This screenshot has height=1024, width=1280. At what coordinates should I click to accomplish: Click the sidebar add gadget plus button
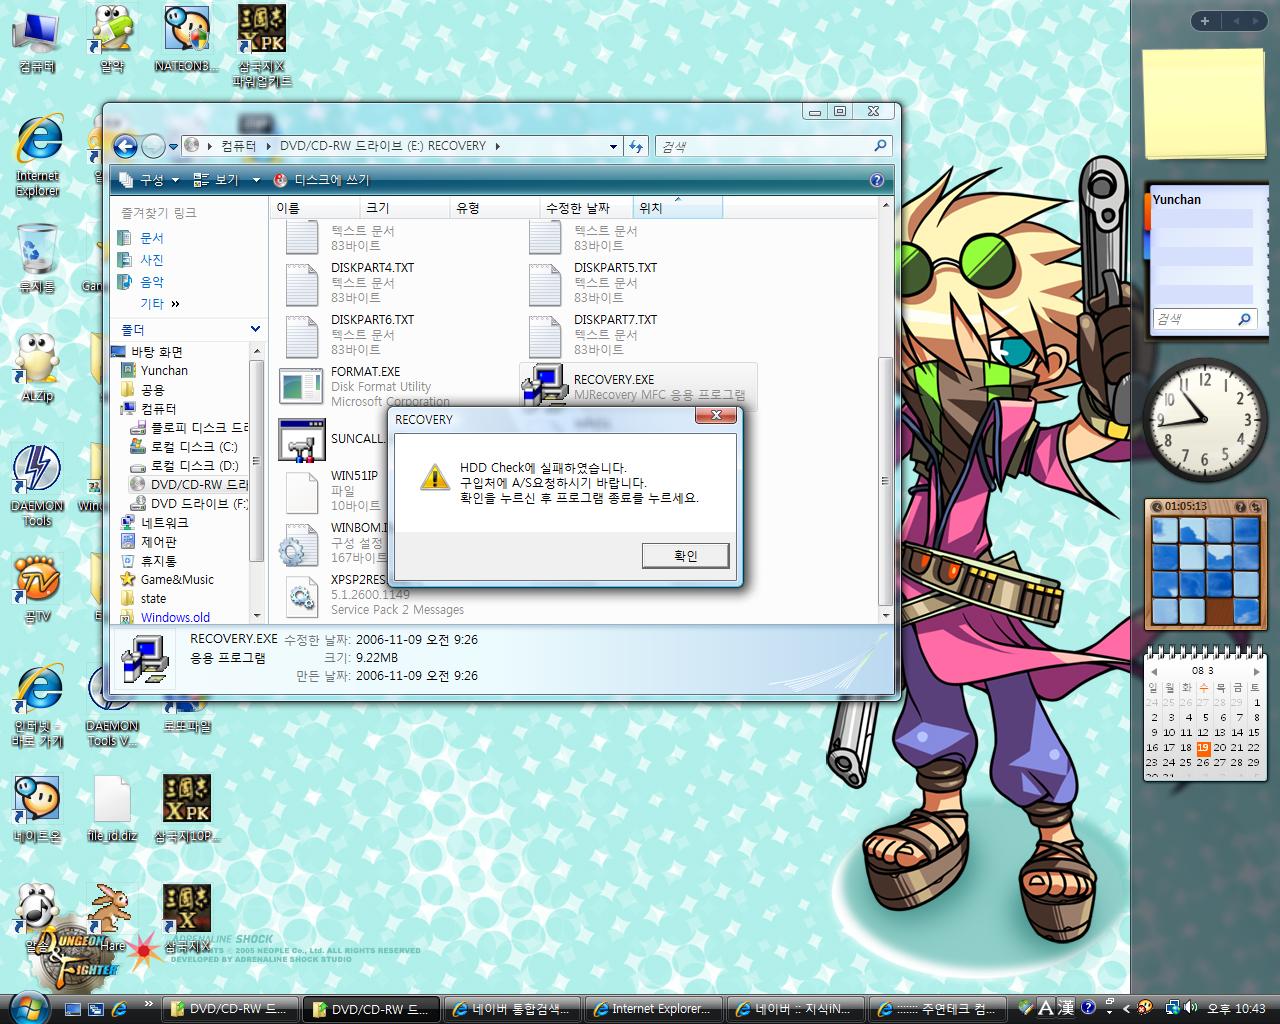(1205, 21)
